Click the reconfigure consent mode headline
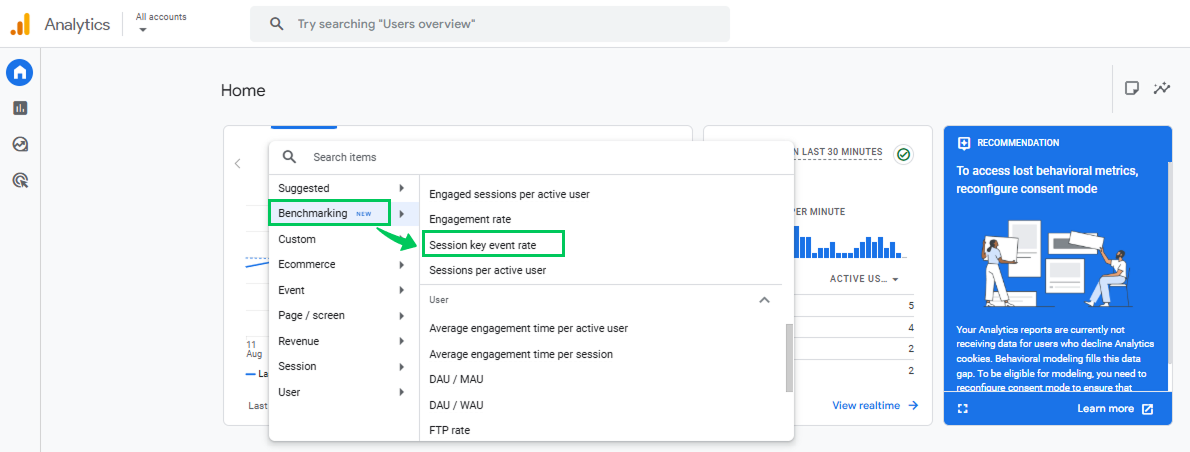Image resolution: width=1190 pixels, height=452 pixels. click(x=1047, y=180)
